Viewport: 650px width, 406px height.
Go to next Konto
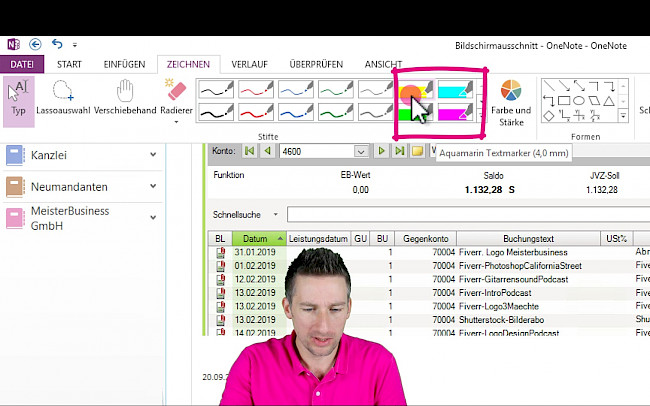click(x=381, y=151)
